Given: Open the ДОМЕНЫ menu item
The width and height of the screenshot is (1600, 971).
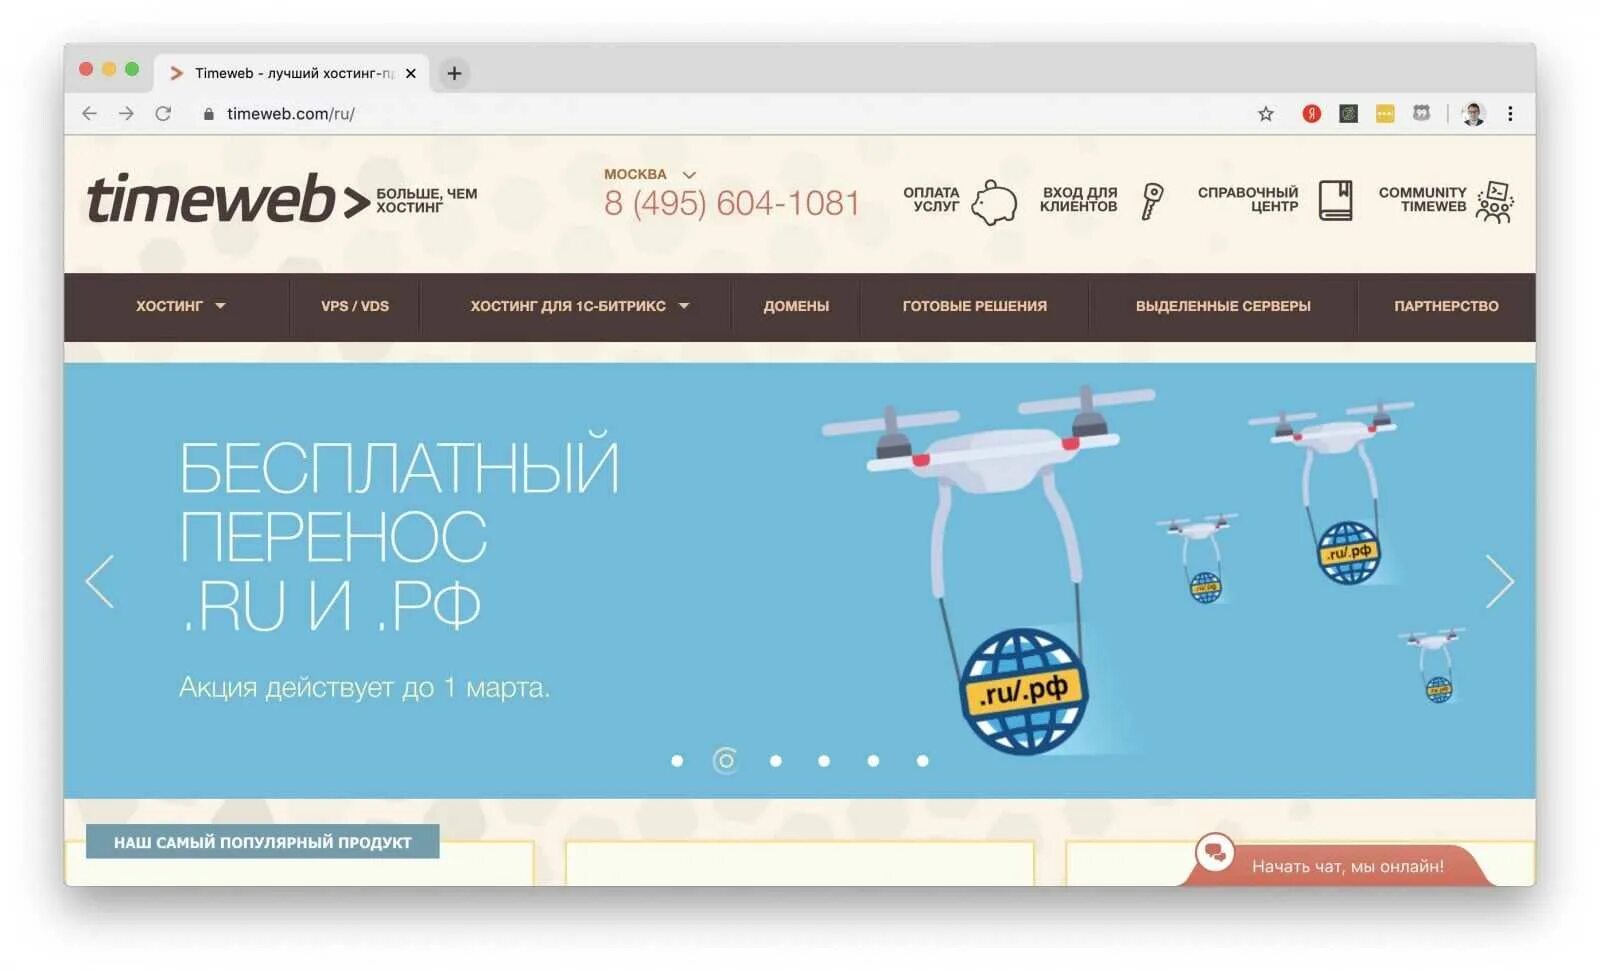Looking at the screenshot, I should click(x=796, y=306).
